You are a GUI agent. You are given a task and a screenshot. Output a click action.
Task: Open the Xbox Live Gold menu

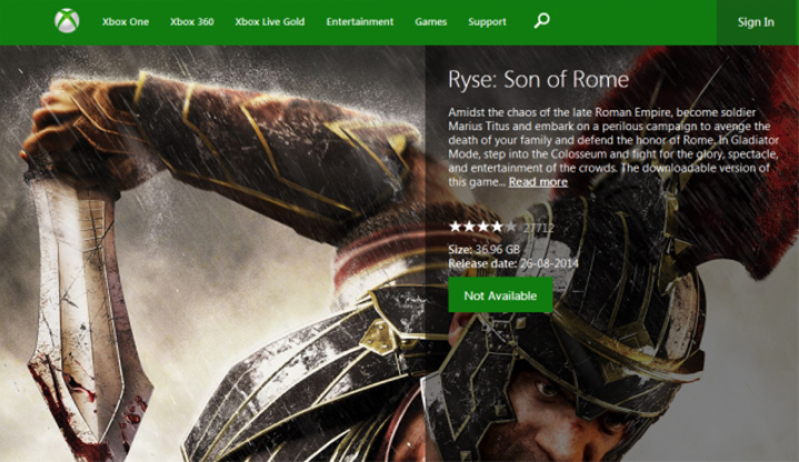pyautogui.click(x=270, y=22)
